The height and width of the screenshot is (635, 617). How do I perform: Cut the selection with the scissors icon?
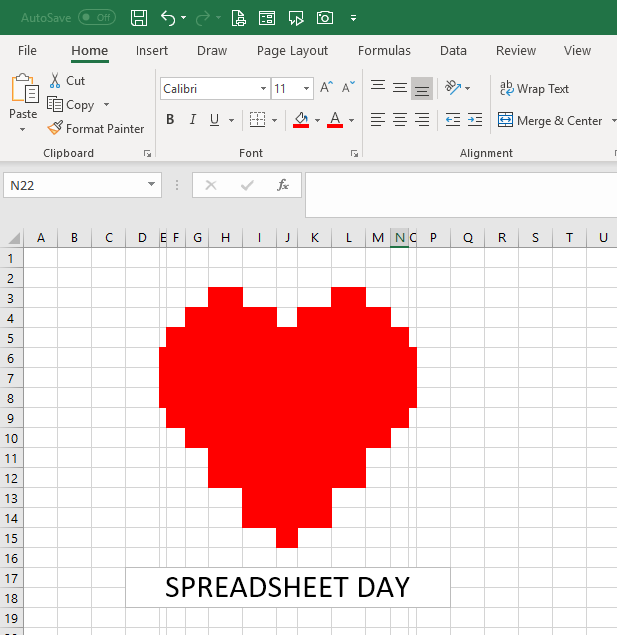[55, 80]
